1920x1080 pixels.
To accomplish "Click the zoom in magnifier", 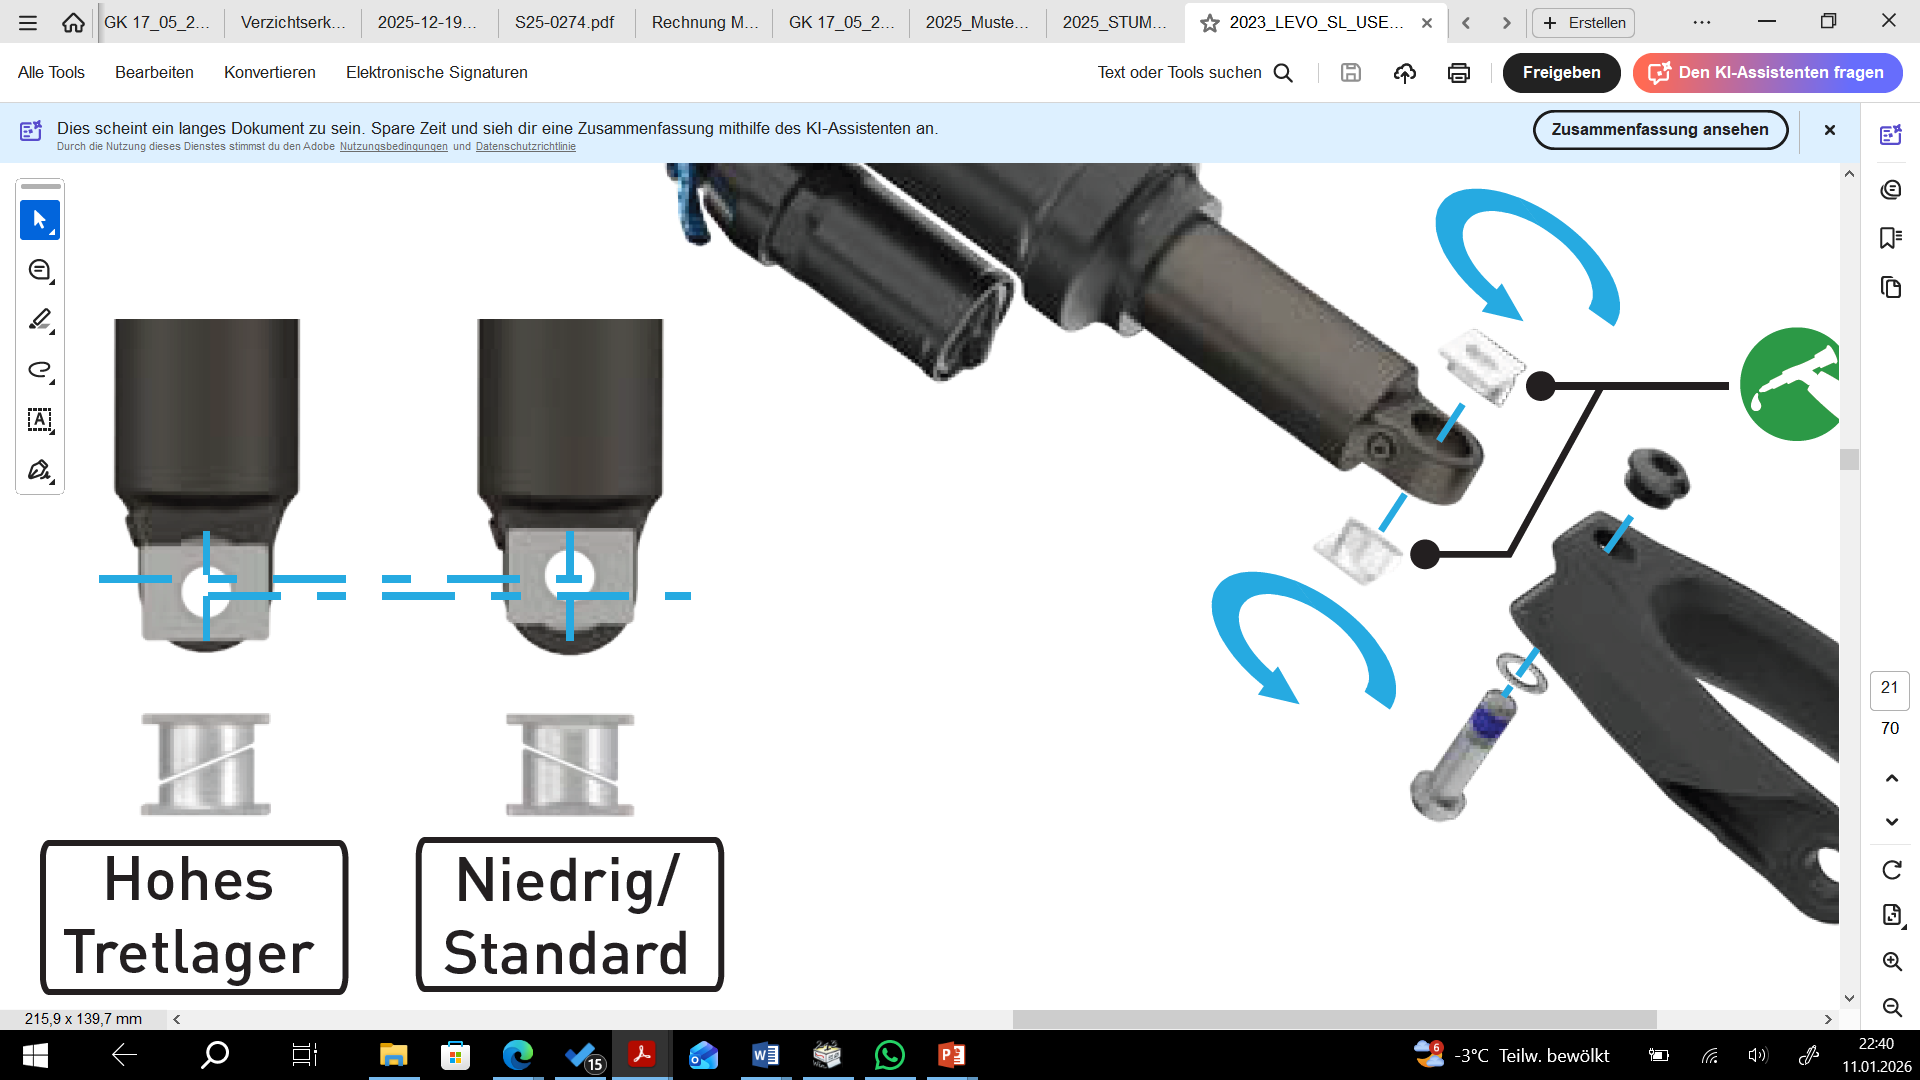I will pyautogui.click(x=1891, y=961).
